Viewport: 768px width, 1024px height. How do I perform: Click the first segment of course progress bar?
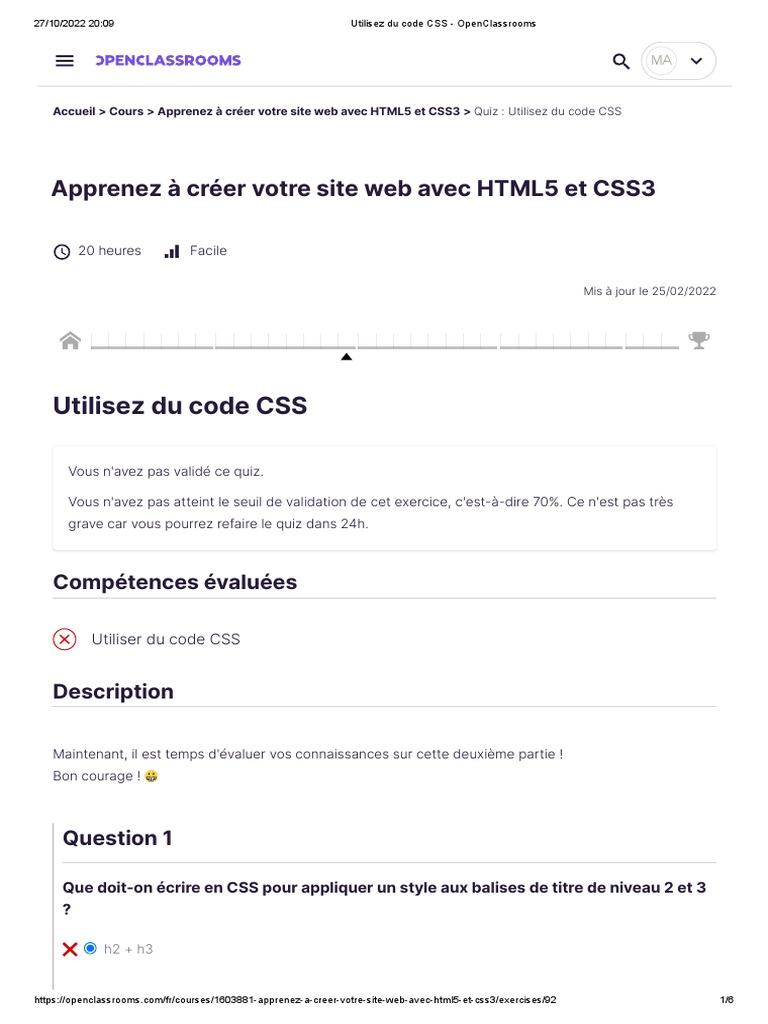pos(152,341)
